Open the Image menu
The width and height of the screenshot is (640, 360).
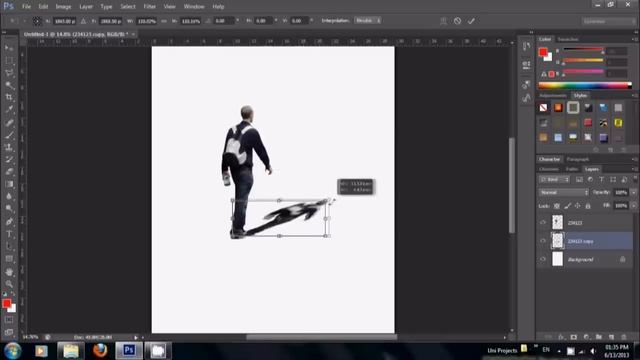pyautogui.click(x=63, y=7)
